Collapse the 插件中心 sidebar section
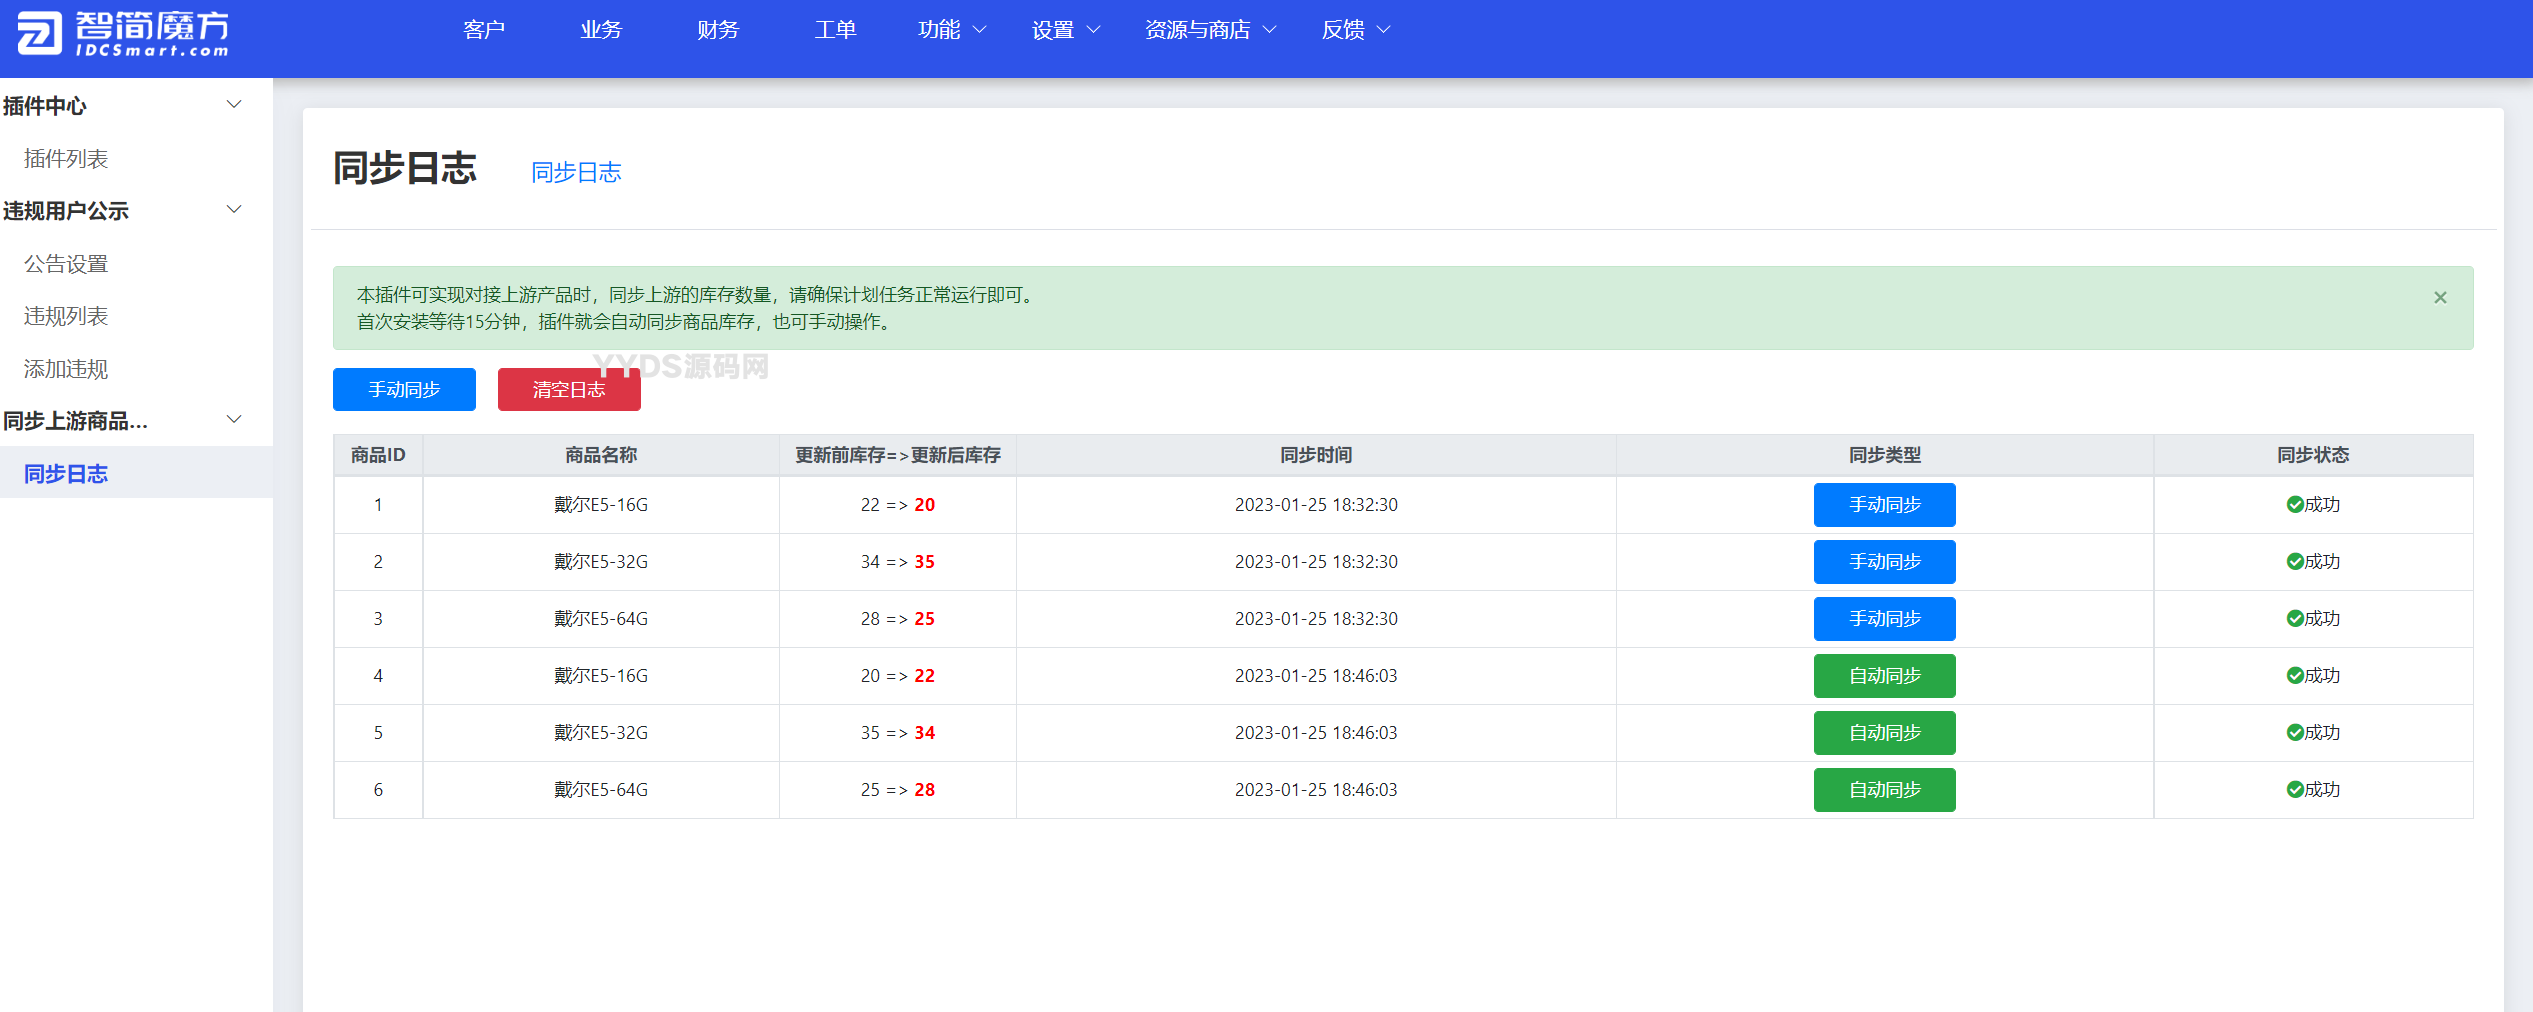Viewport: 2533px width, 1012px height. pyautogui.click(x=234, y=105)
